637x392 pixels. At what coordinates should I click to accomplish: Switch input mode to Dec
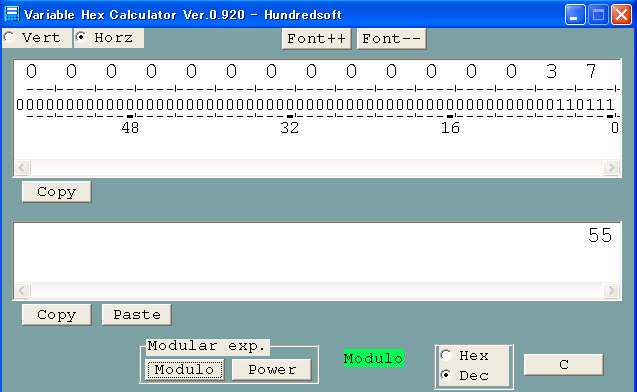[464, 375]
